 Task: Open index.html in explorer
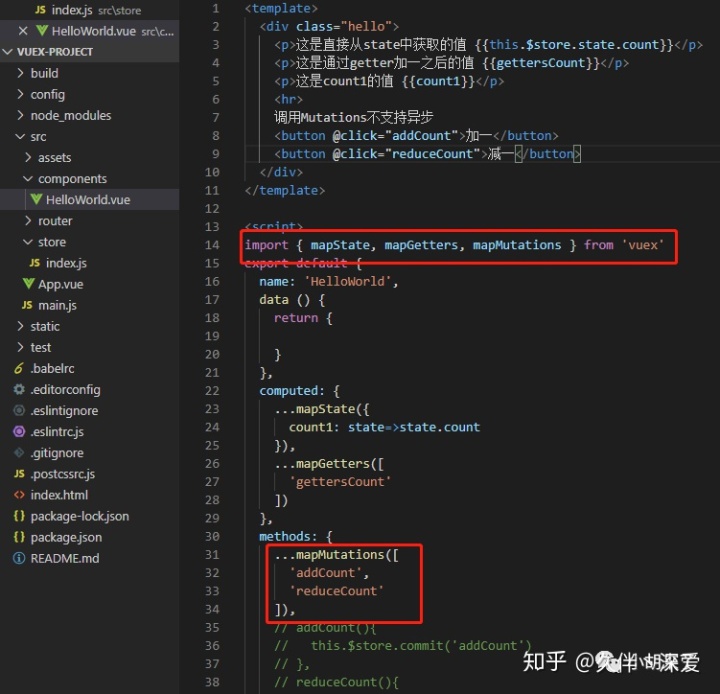point(90,496)
